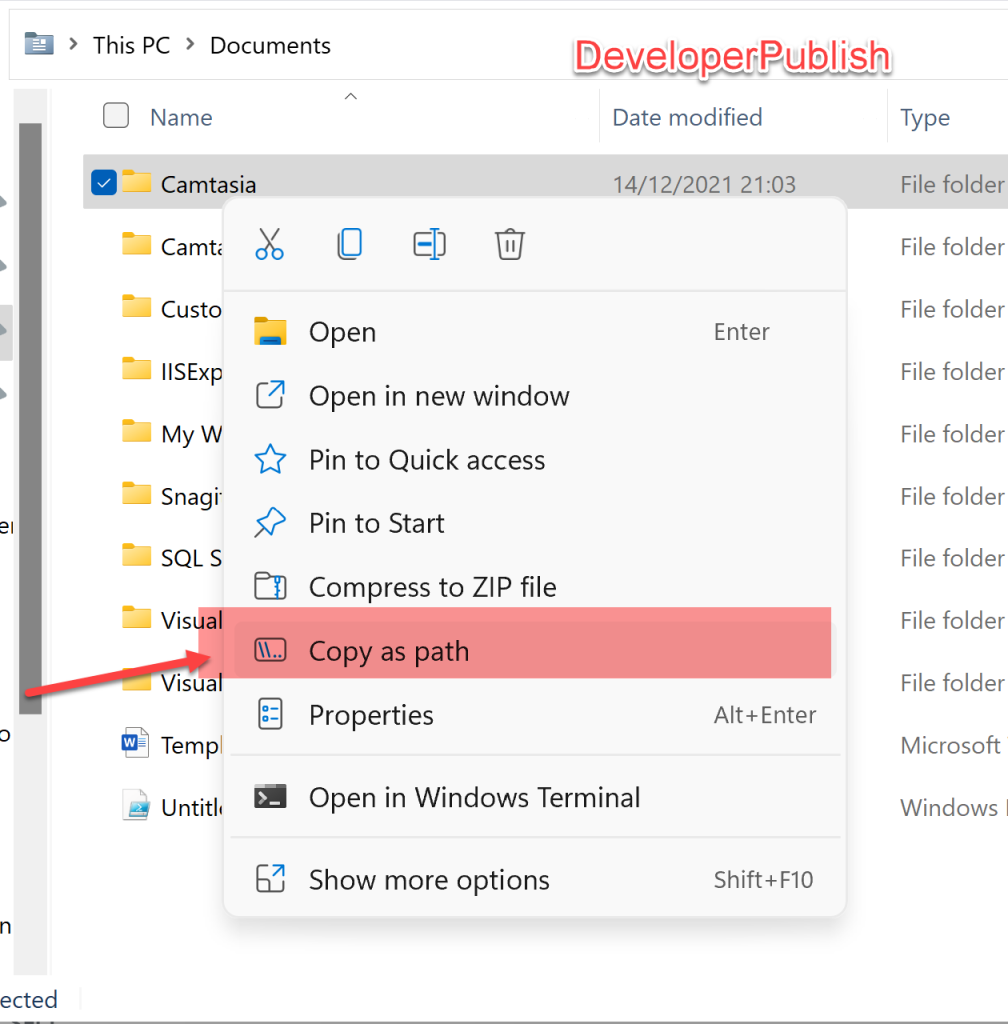Open the Documents breadcrumb link
This screenshot has width=1008, height=1024.
(x=269, y=45)
